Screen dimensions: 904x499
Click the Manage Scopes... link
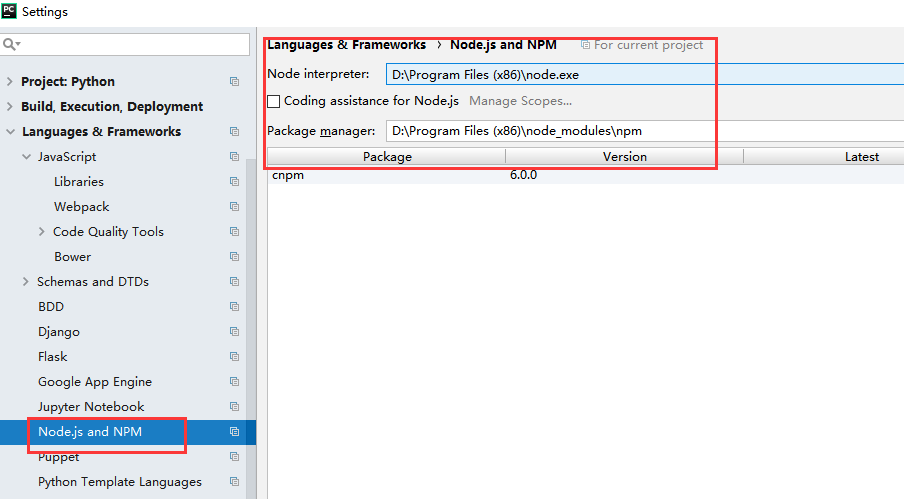pyautogui.click(x=521, y=101)
